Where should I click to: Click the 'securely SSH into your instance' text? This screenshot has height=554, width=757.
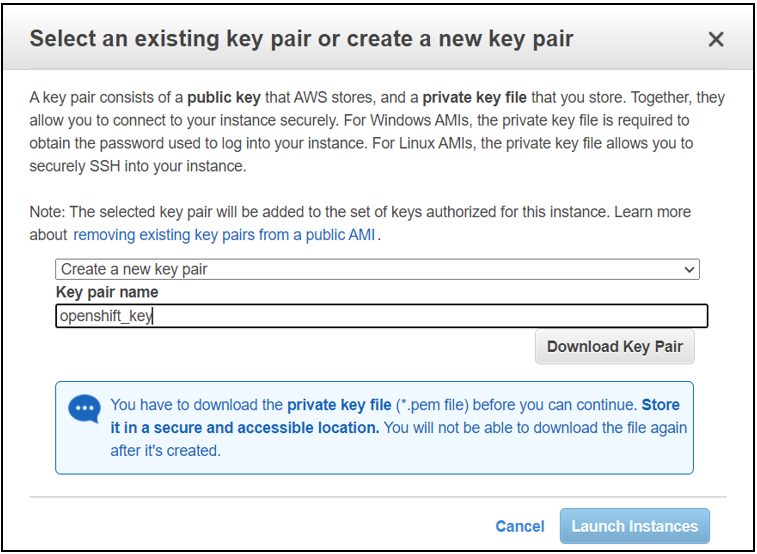(x=138, y=166)
